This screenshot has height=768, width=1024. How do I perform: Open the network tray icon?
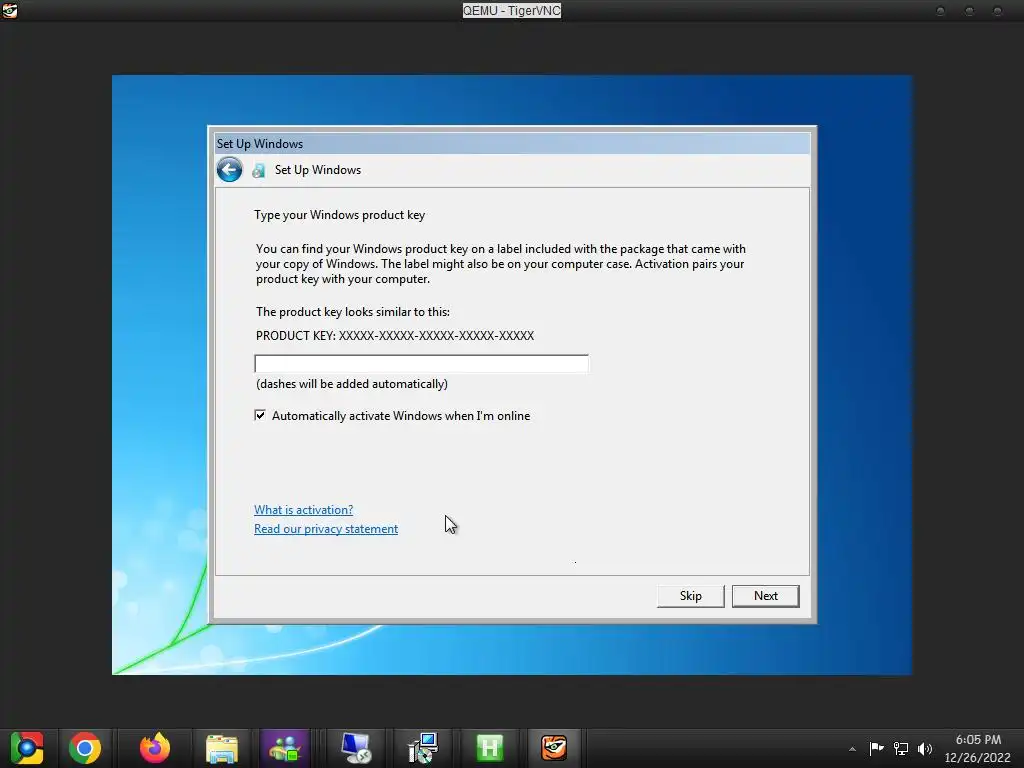click(901, 748)
